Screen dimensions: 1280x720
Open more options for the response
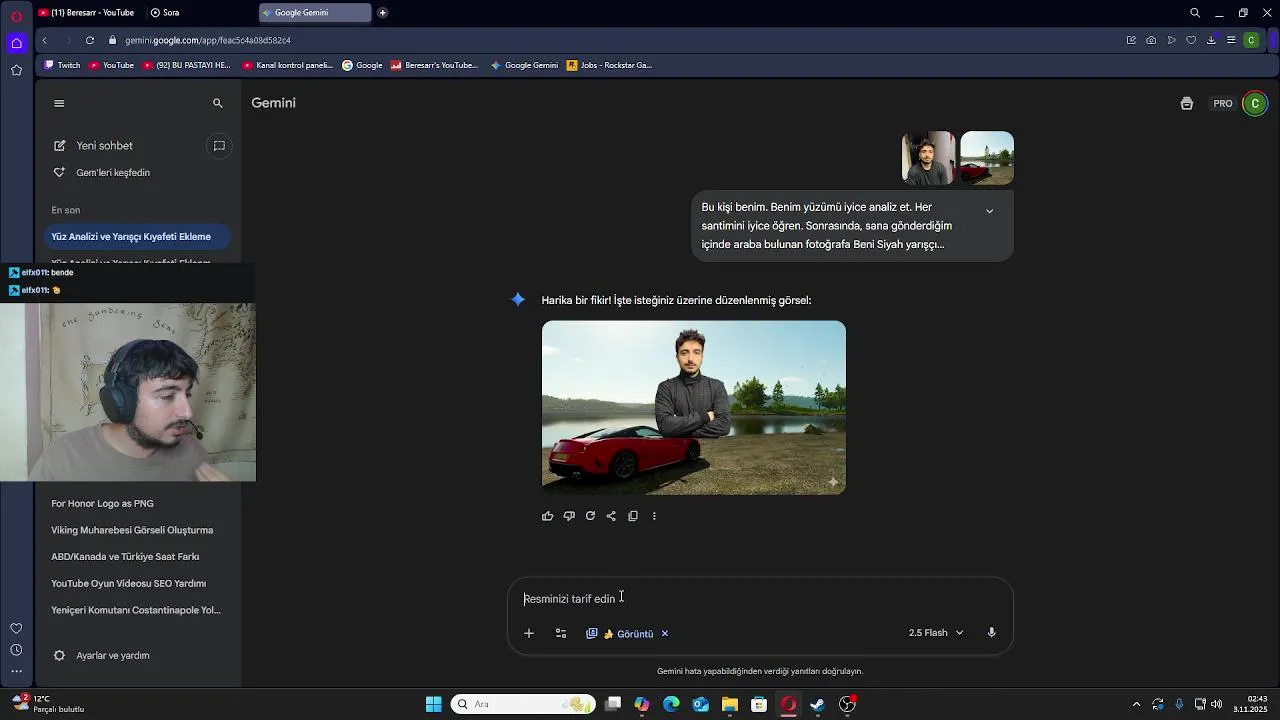tap(654, 516)
